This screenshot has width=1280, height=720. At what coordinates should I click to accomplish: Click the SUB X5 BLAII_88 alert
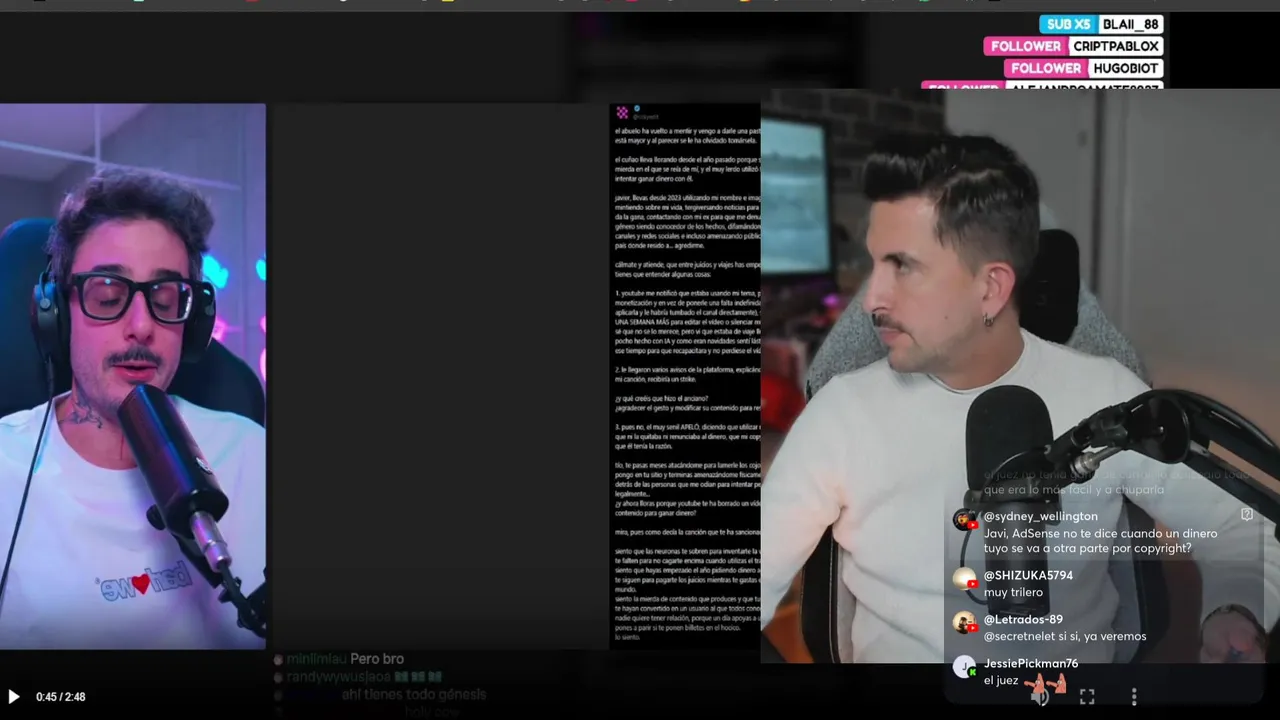click(1100, 24)
